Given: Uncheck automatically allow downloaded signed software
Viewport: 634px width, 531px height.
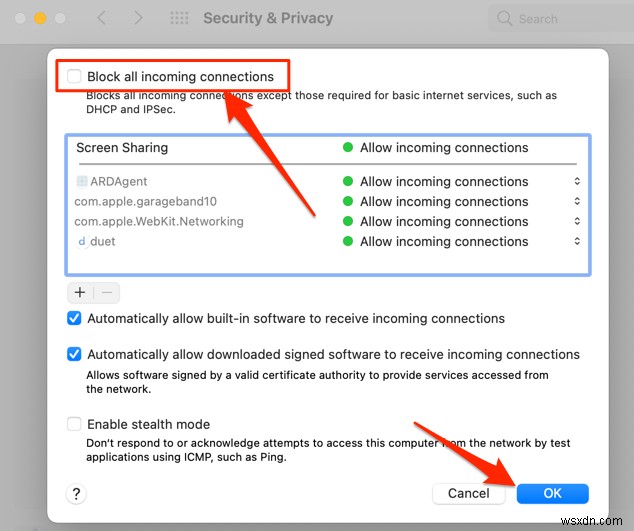Looking at the screenshot, I should (x=74, y=354).
